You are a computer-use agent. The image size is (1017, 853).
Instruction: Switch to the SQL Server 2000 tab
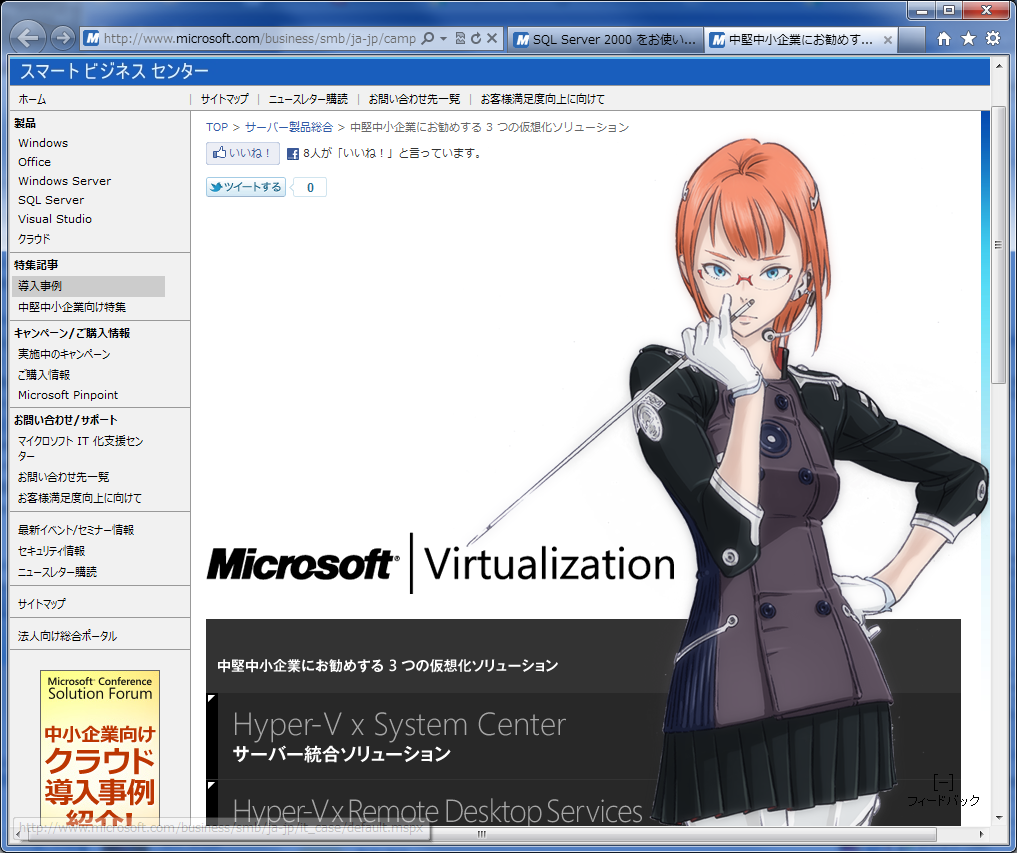(x=604, y=40)
